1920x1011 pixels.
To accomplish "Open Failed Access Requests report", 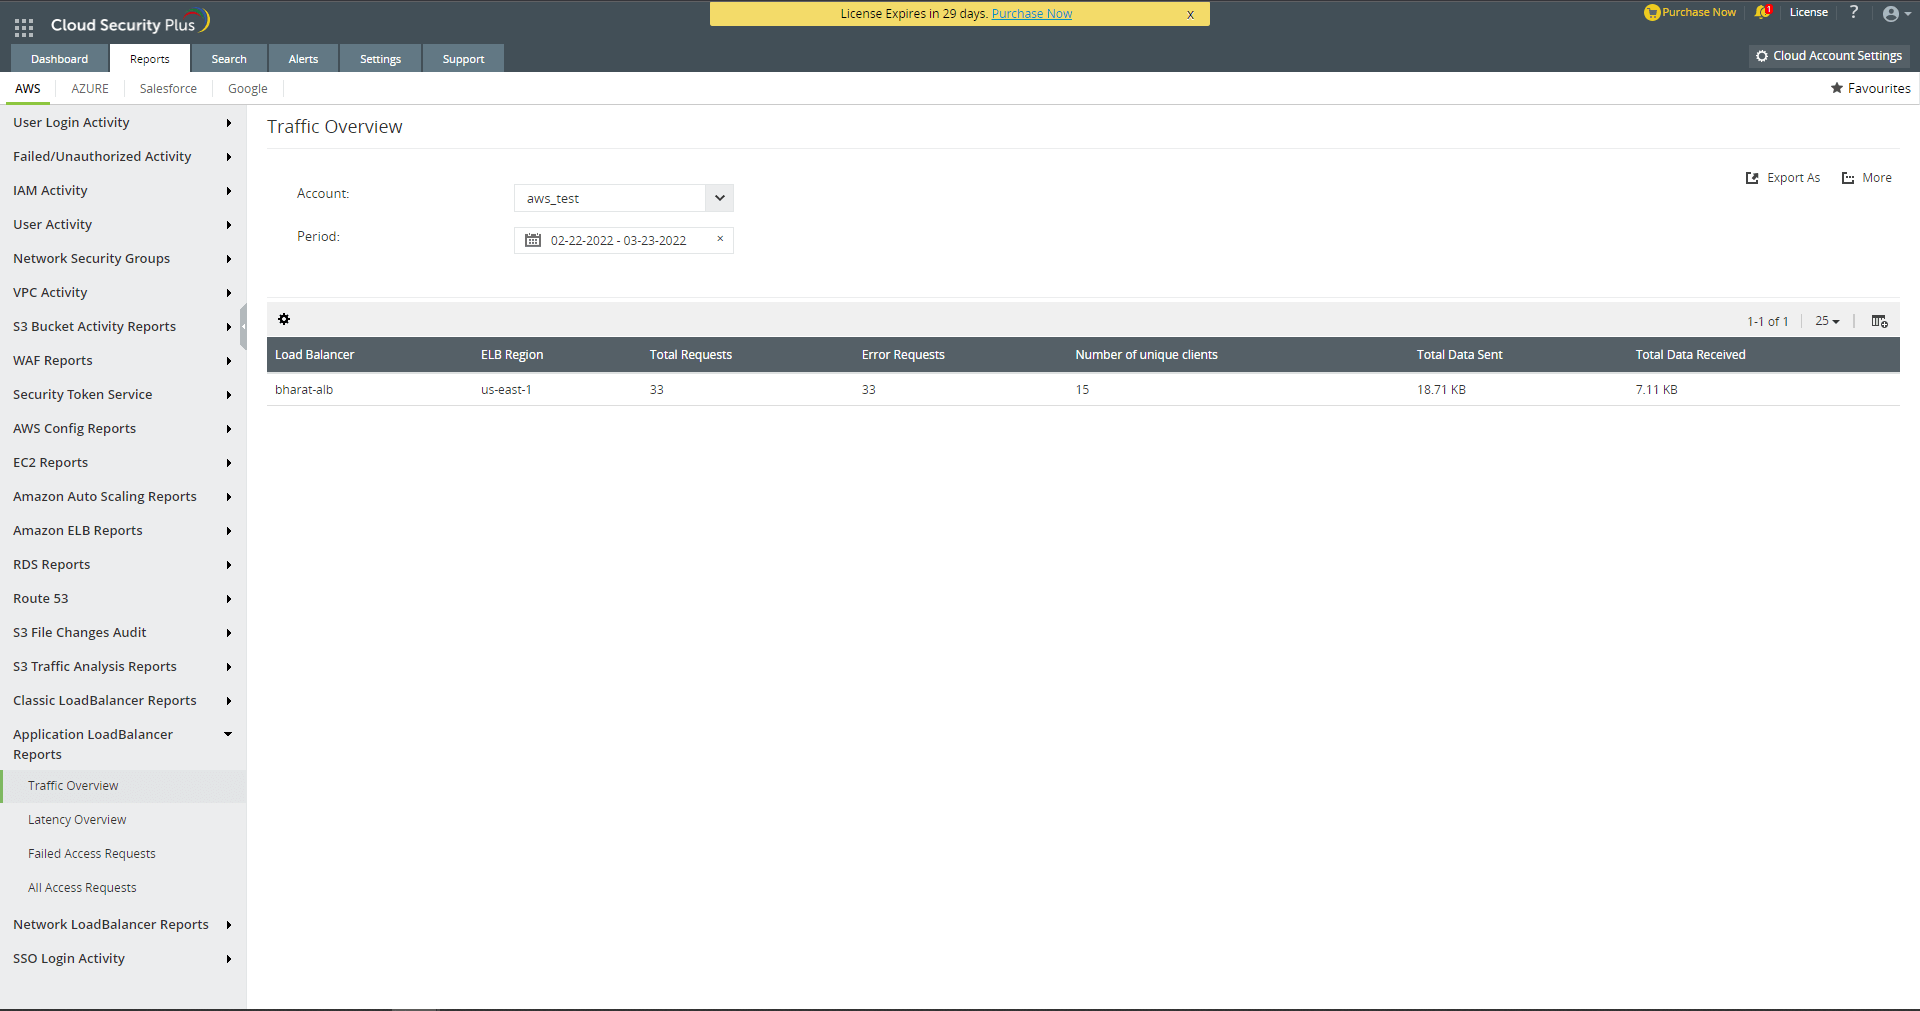I will (x=92, y=854).
